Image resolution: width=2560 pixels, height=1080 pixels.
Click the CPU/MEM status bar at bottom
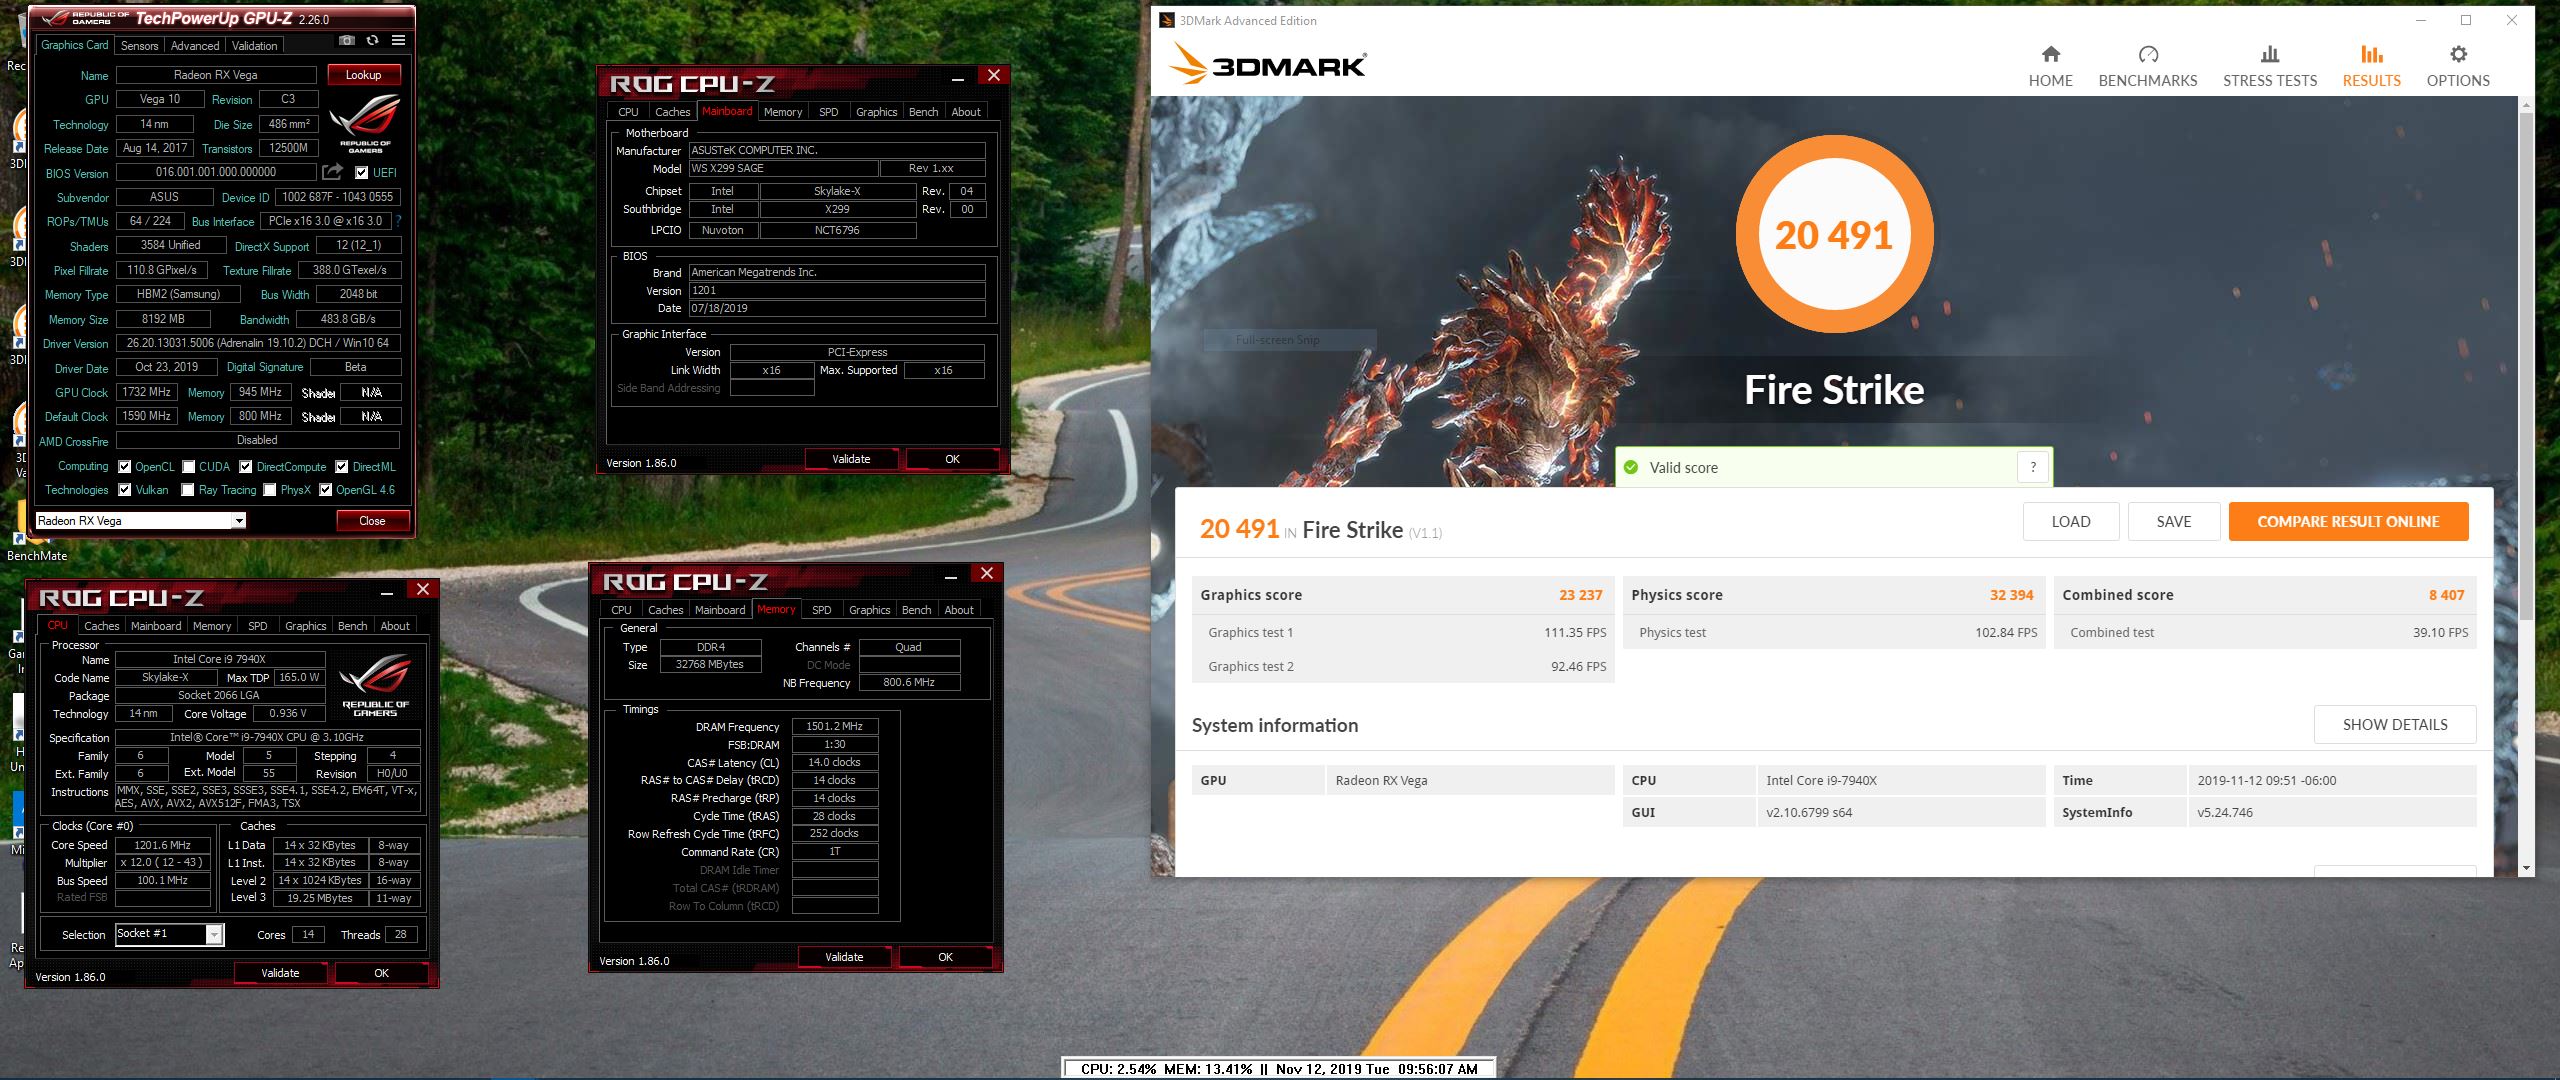tap(1279, 1069)
